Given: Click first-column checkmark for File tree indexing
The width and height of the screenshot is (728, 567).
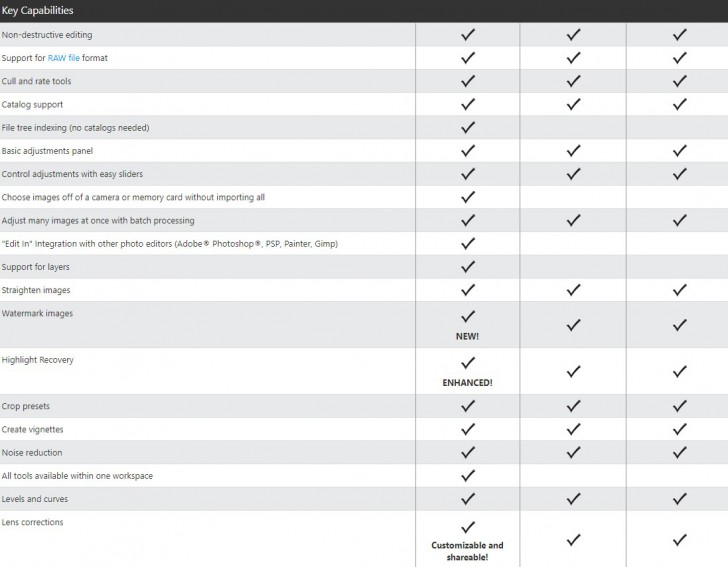Looking at the screenshot, I should pos(468,128).
